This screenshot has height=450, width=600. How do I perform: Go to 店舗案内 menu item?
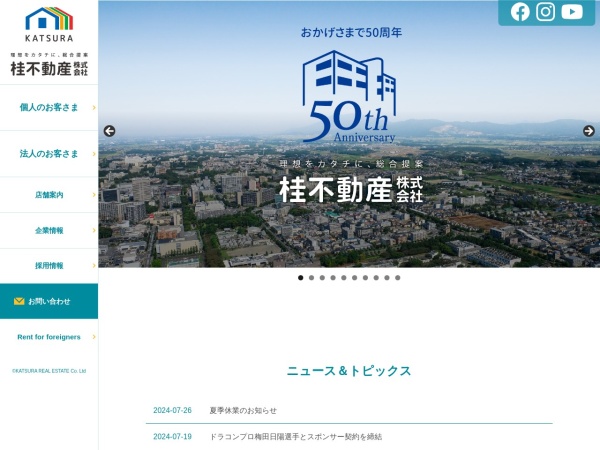(x=49, y=195)
